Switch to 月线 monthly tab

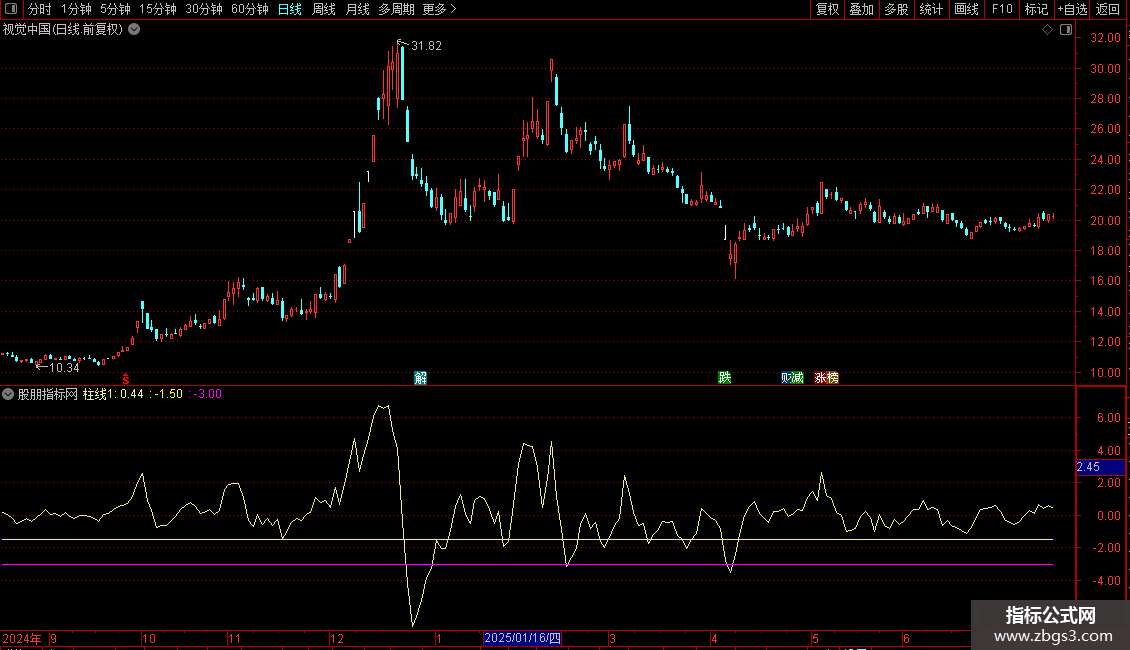(x=357, y=9)
